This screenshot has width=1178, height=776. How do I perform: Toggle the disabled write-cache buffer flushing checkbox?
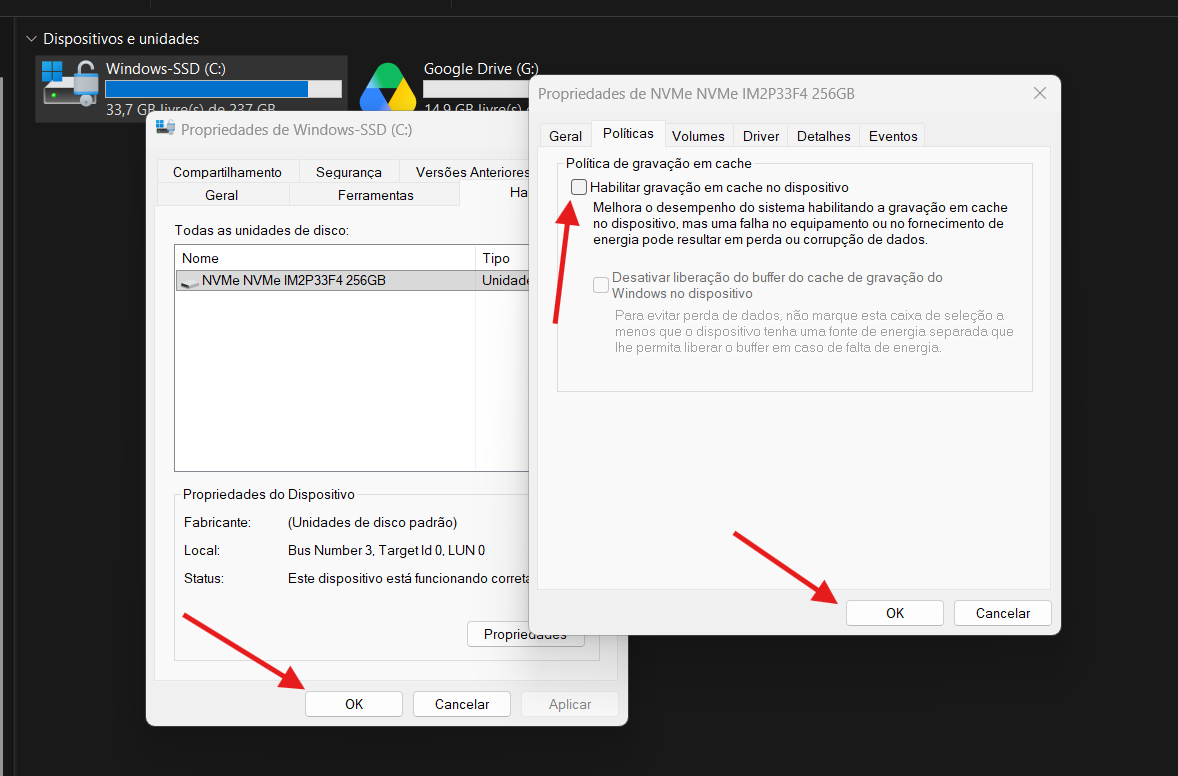600,285
